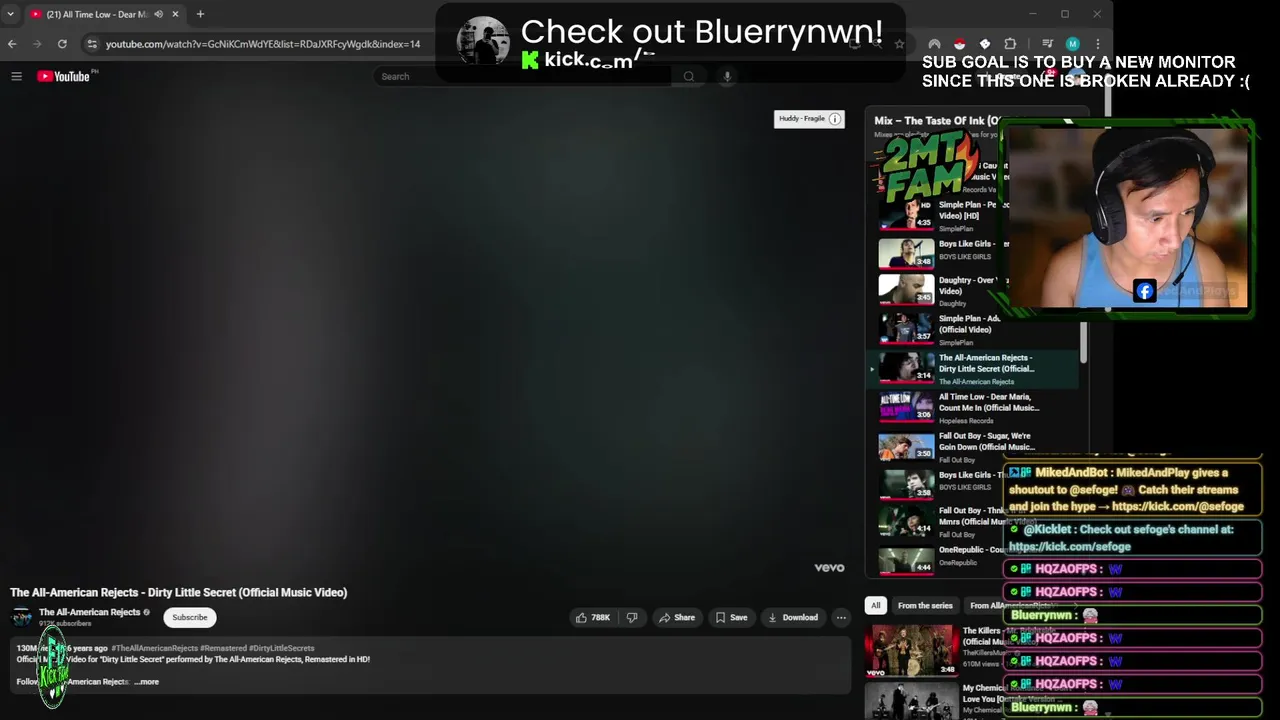Select the current Dirty Little Secret playlist item
The height and width of the screenshot is (720, 1280).
972,369
